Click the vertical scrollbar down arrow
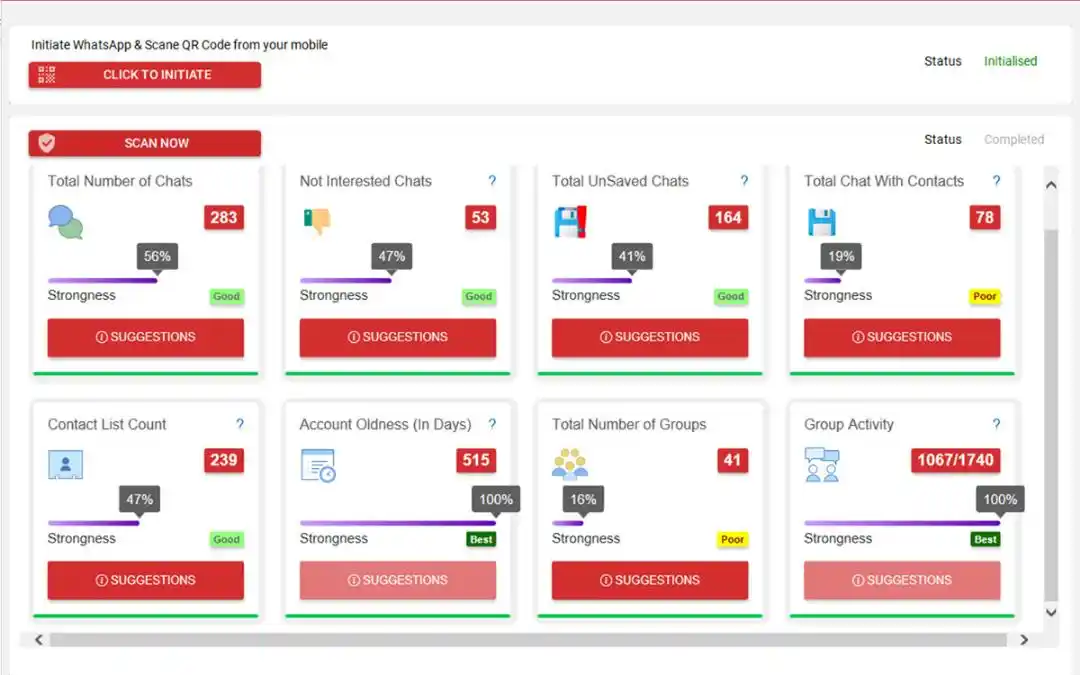The width and height of the screenshot is (1080, 675). [x=1050, y=612]
